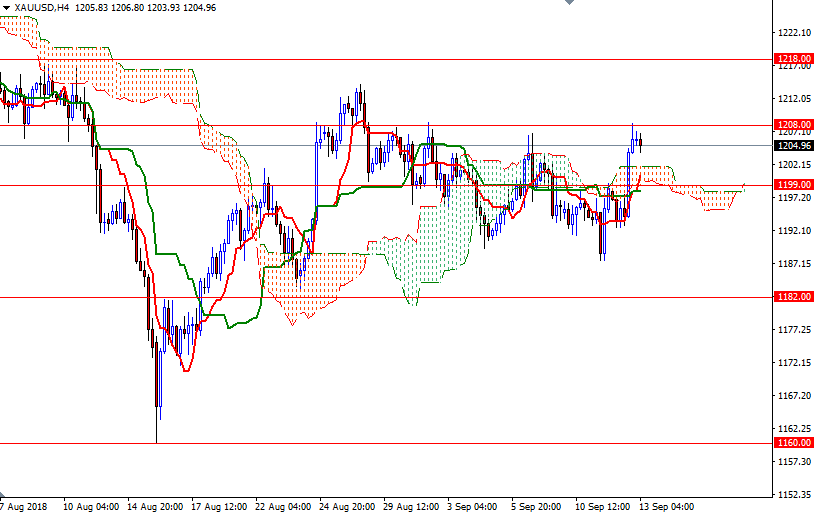Click the 1187.15 price scale value
The width and height of the screenshot is (814, 514).
tap(793, 264)
